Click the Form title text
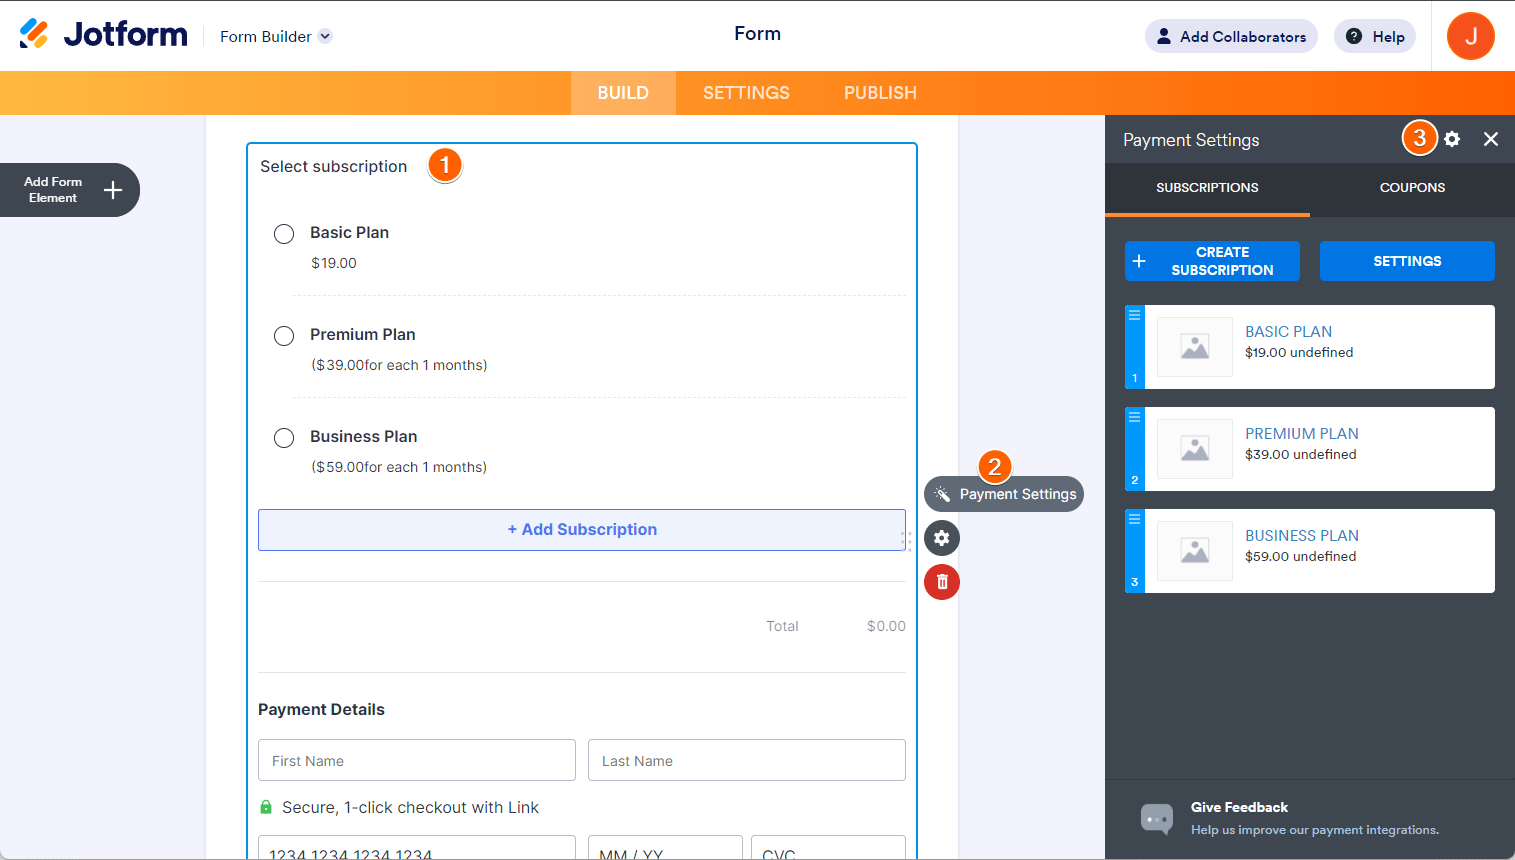 pos(757,34)
